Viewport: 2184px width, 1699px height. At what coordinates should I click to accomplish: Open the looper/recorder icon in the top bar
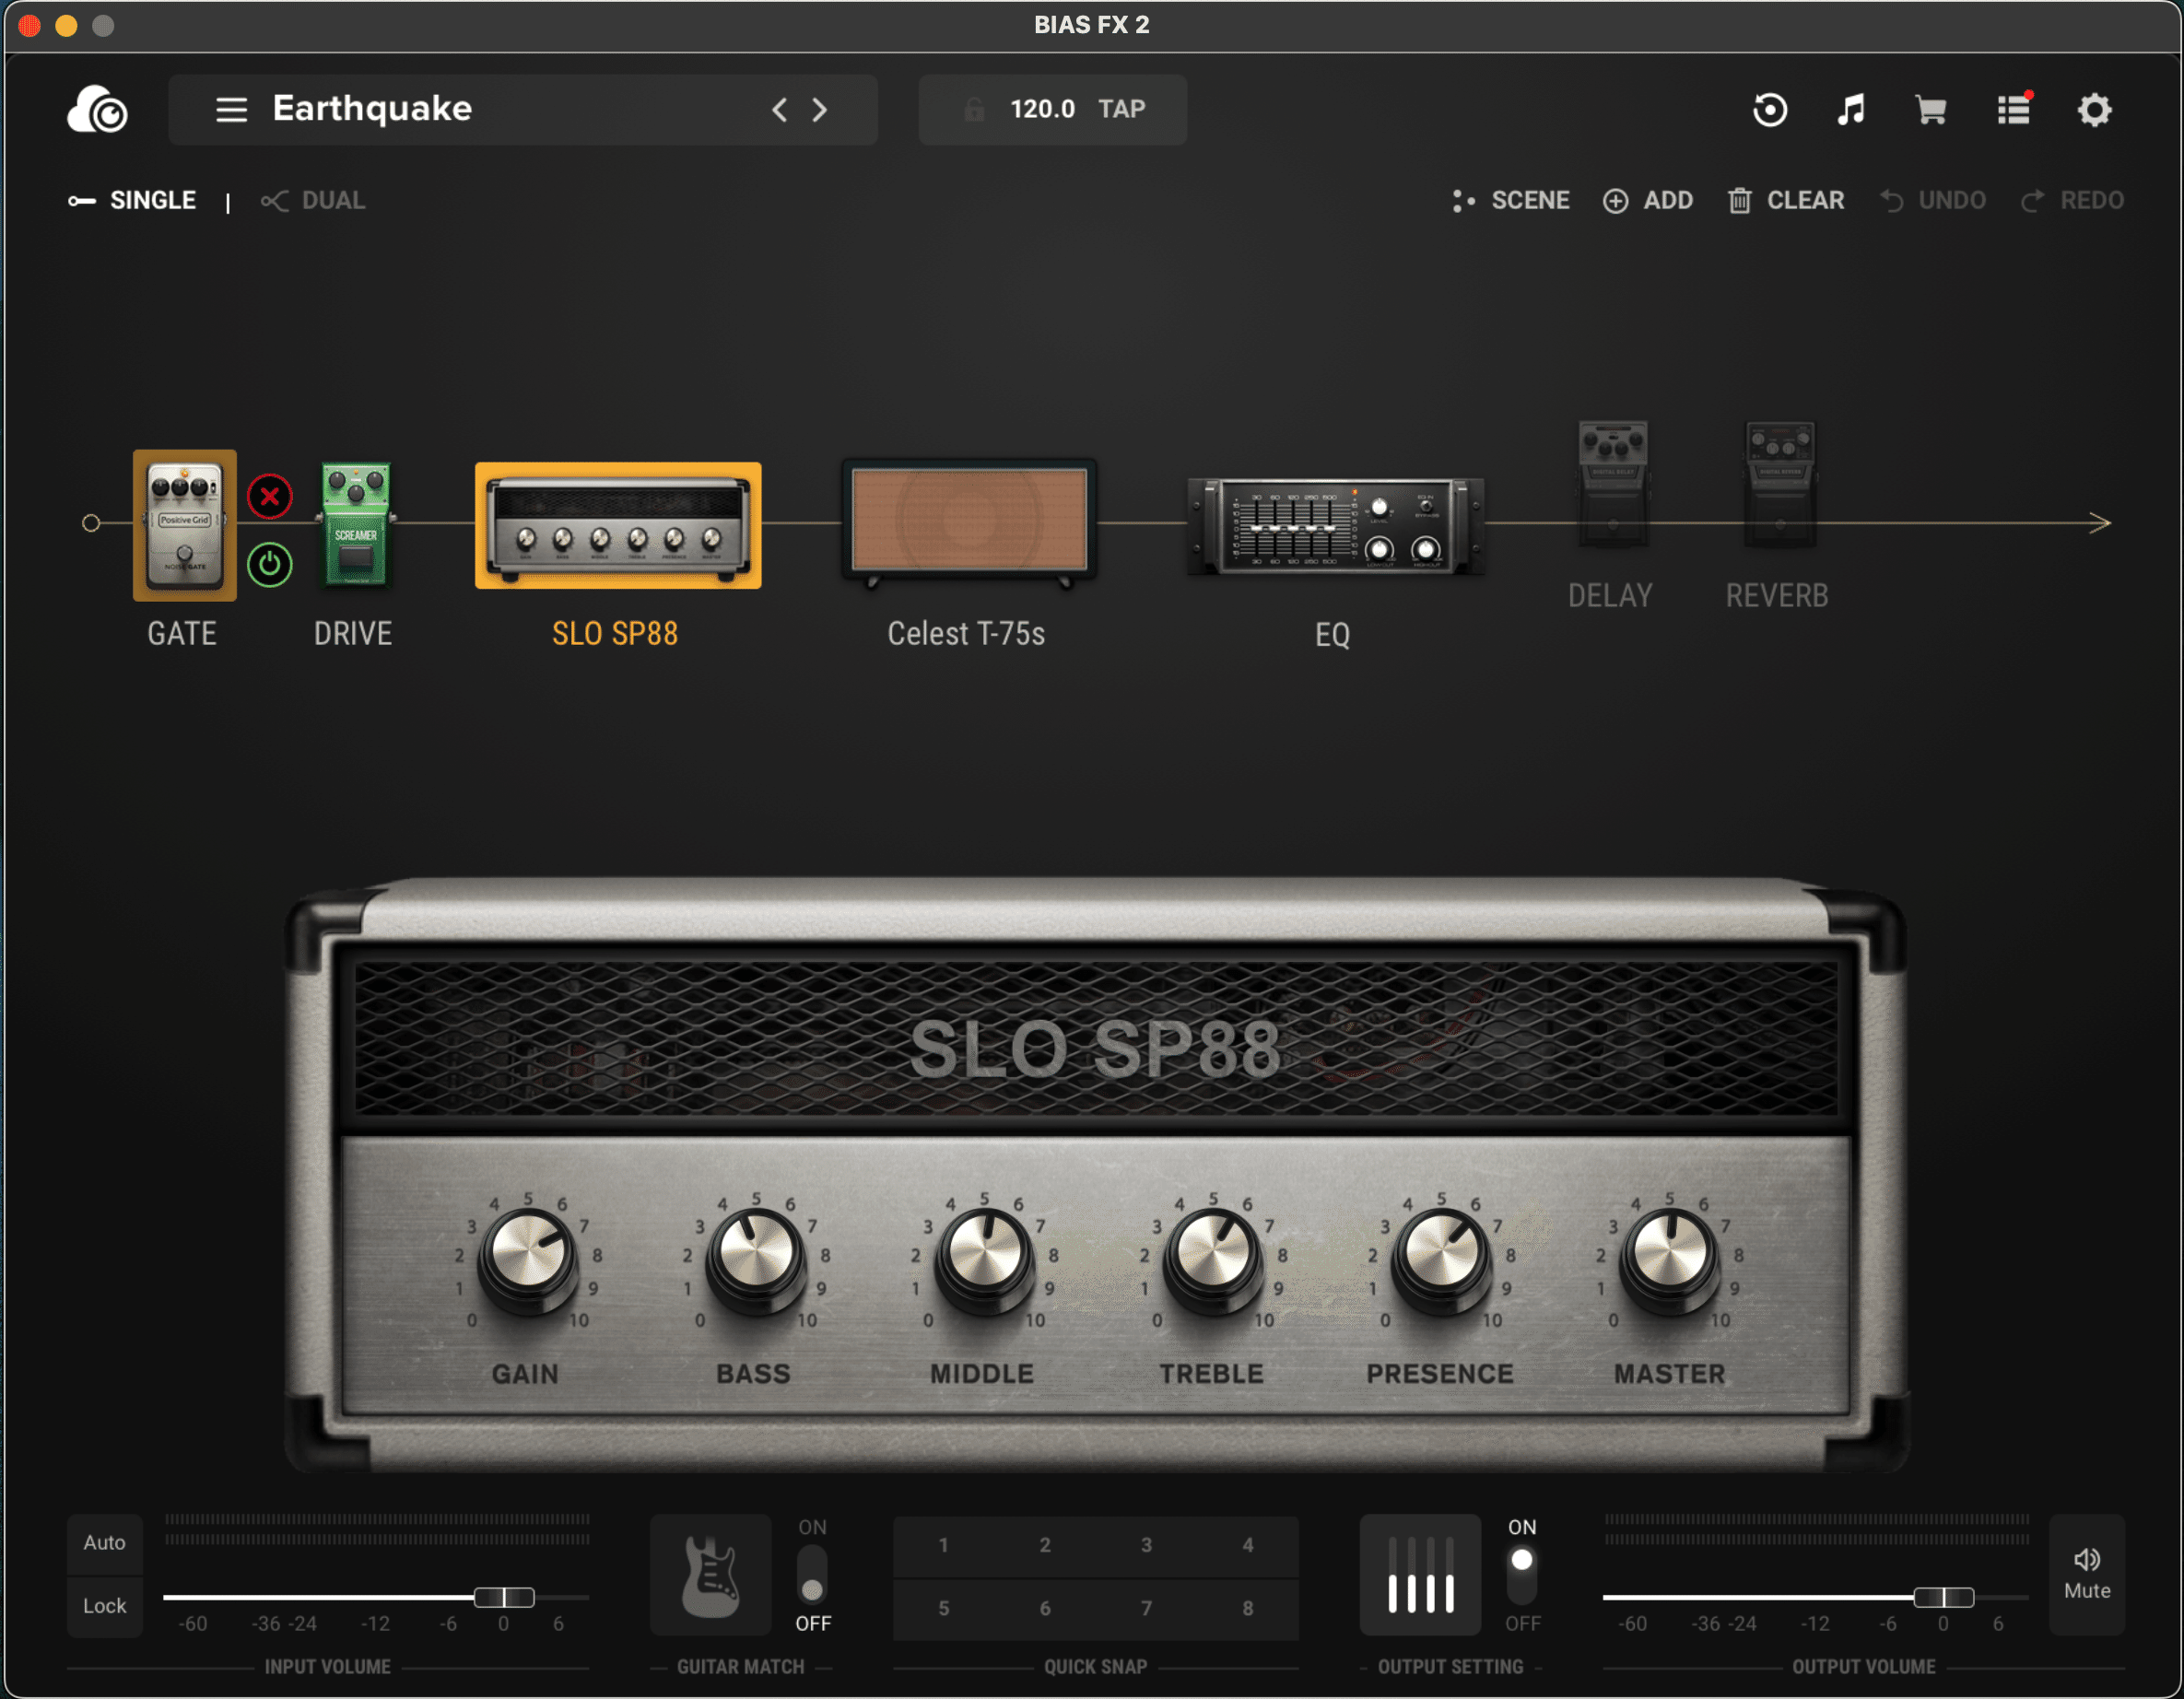coord(1770,110)
